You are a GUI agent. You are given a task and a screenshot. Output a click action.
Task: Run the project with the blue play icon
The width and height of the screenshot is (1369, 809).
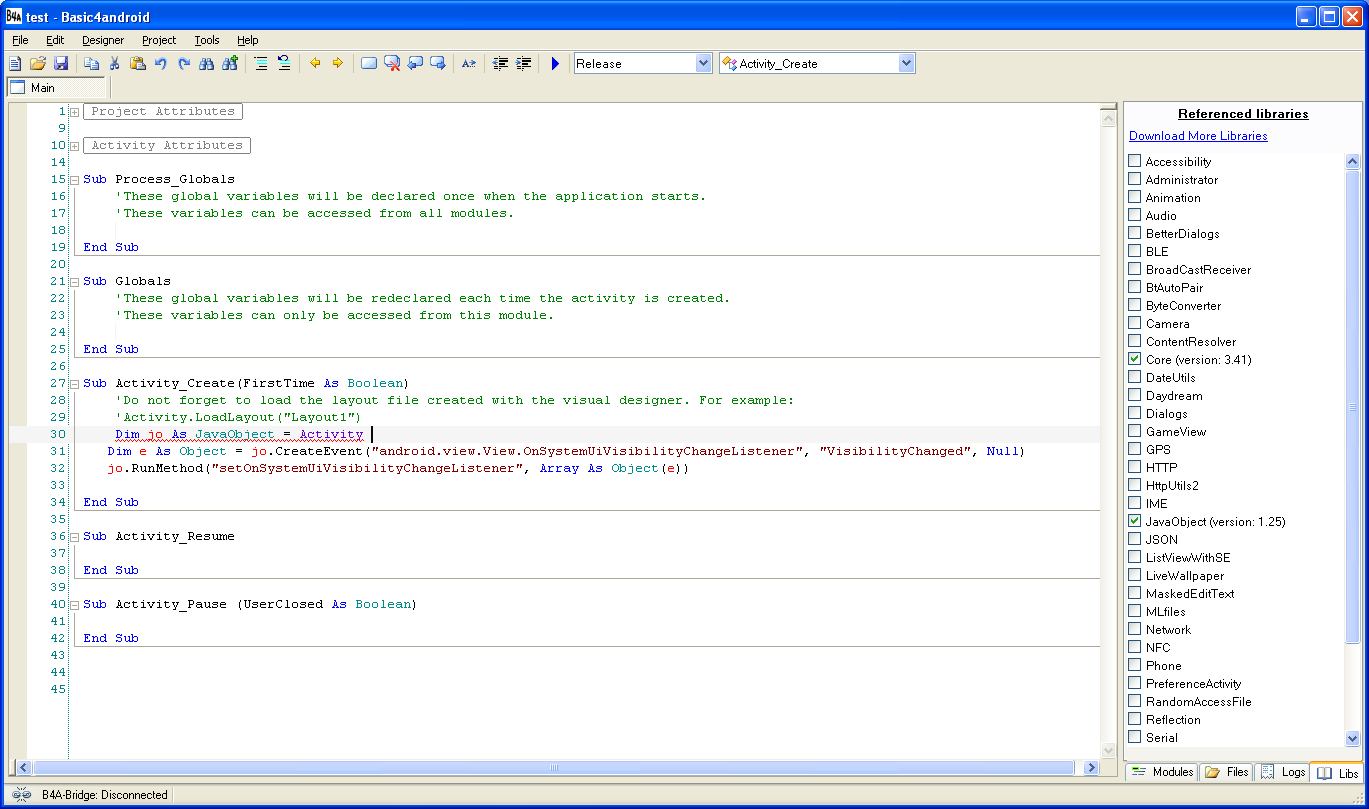pyautogui.click(x=555, y=63)
